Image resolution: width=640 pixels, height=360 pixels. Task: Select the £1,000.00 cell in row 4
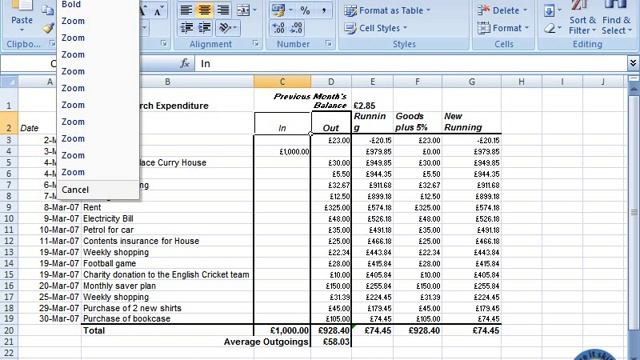pos(282,151)
